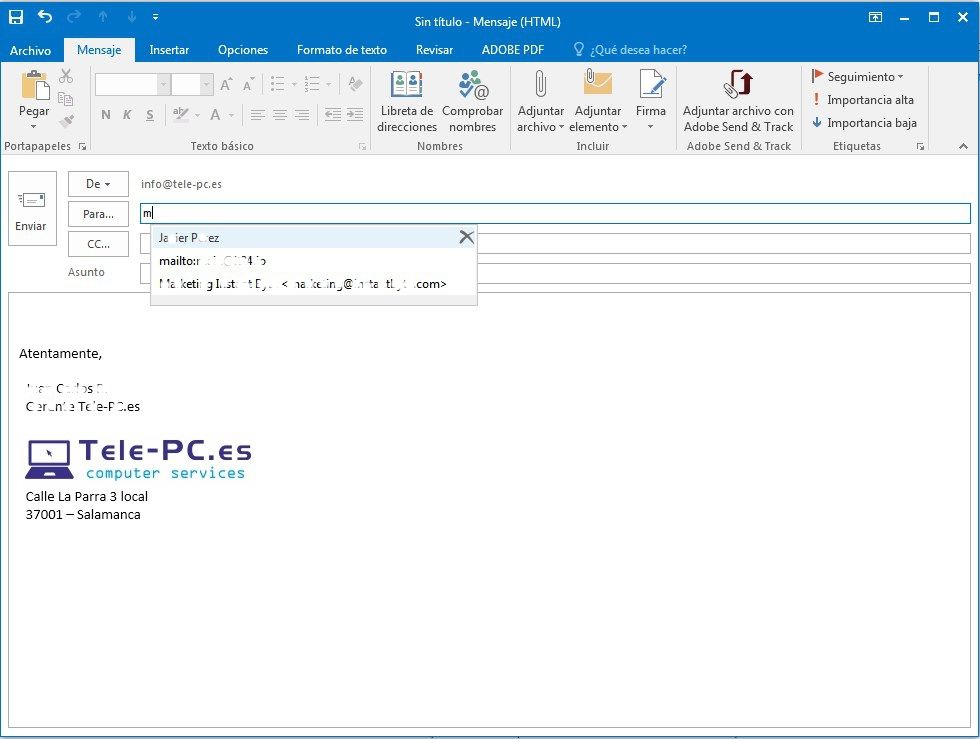Click the Copiar formato brush icon

(x=66, y=121)
